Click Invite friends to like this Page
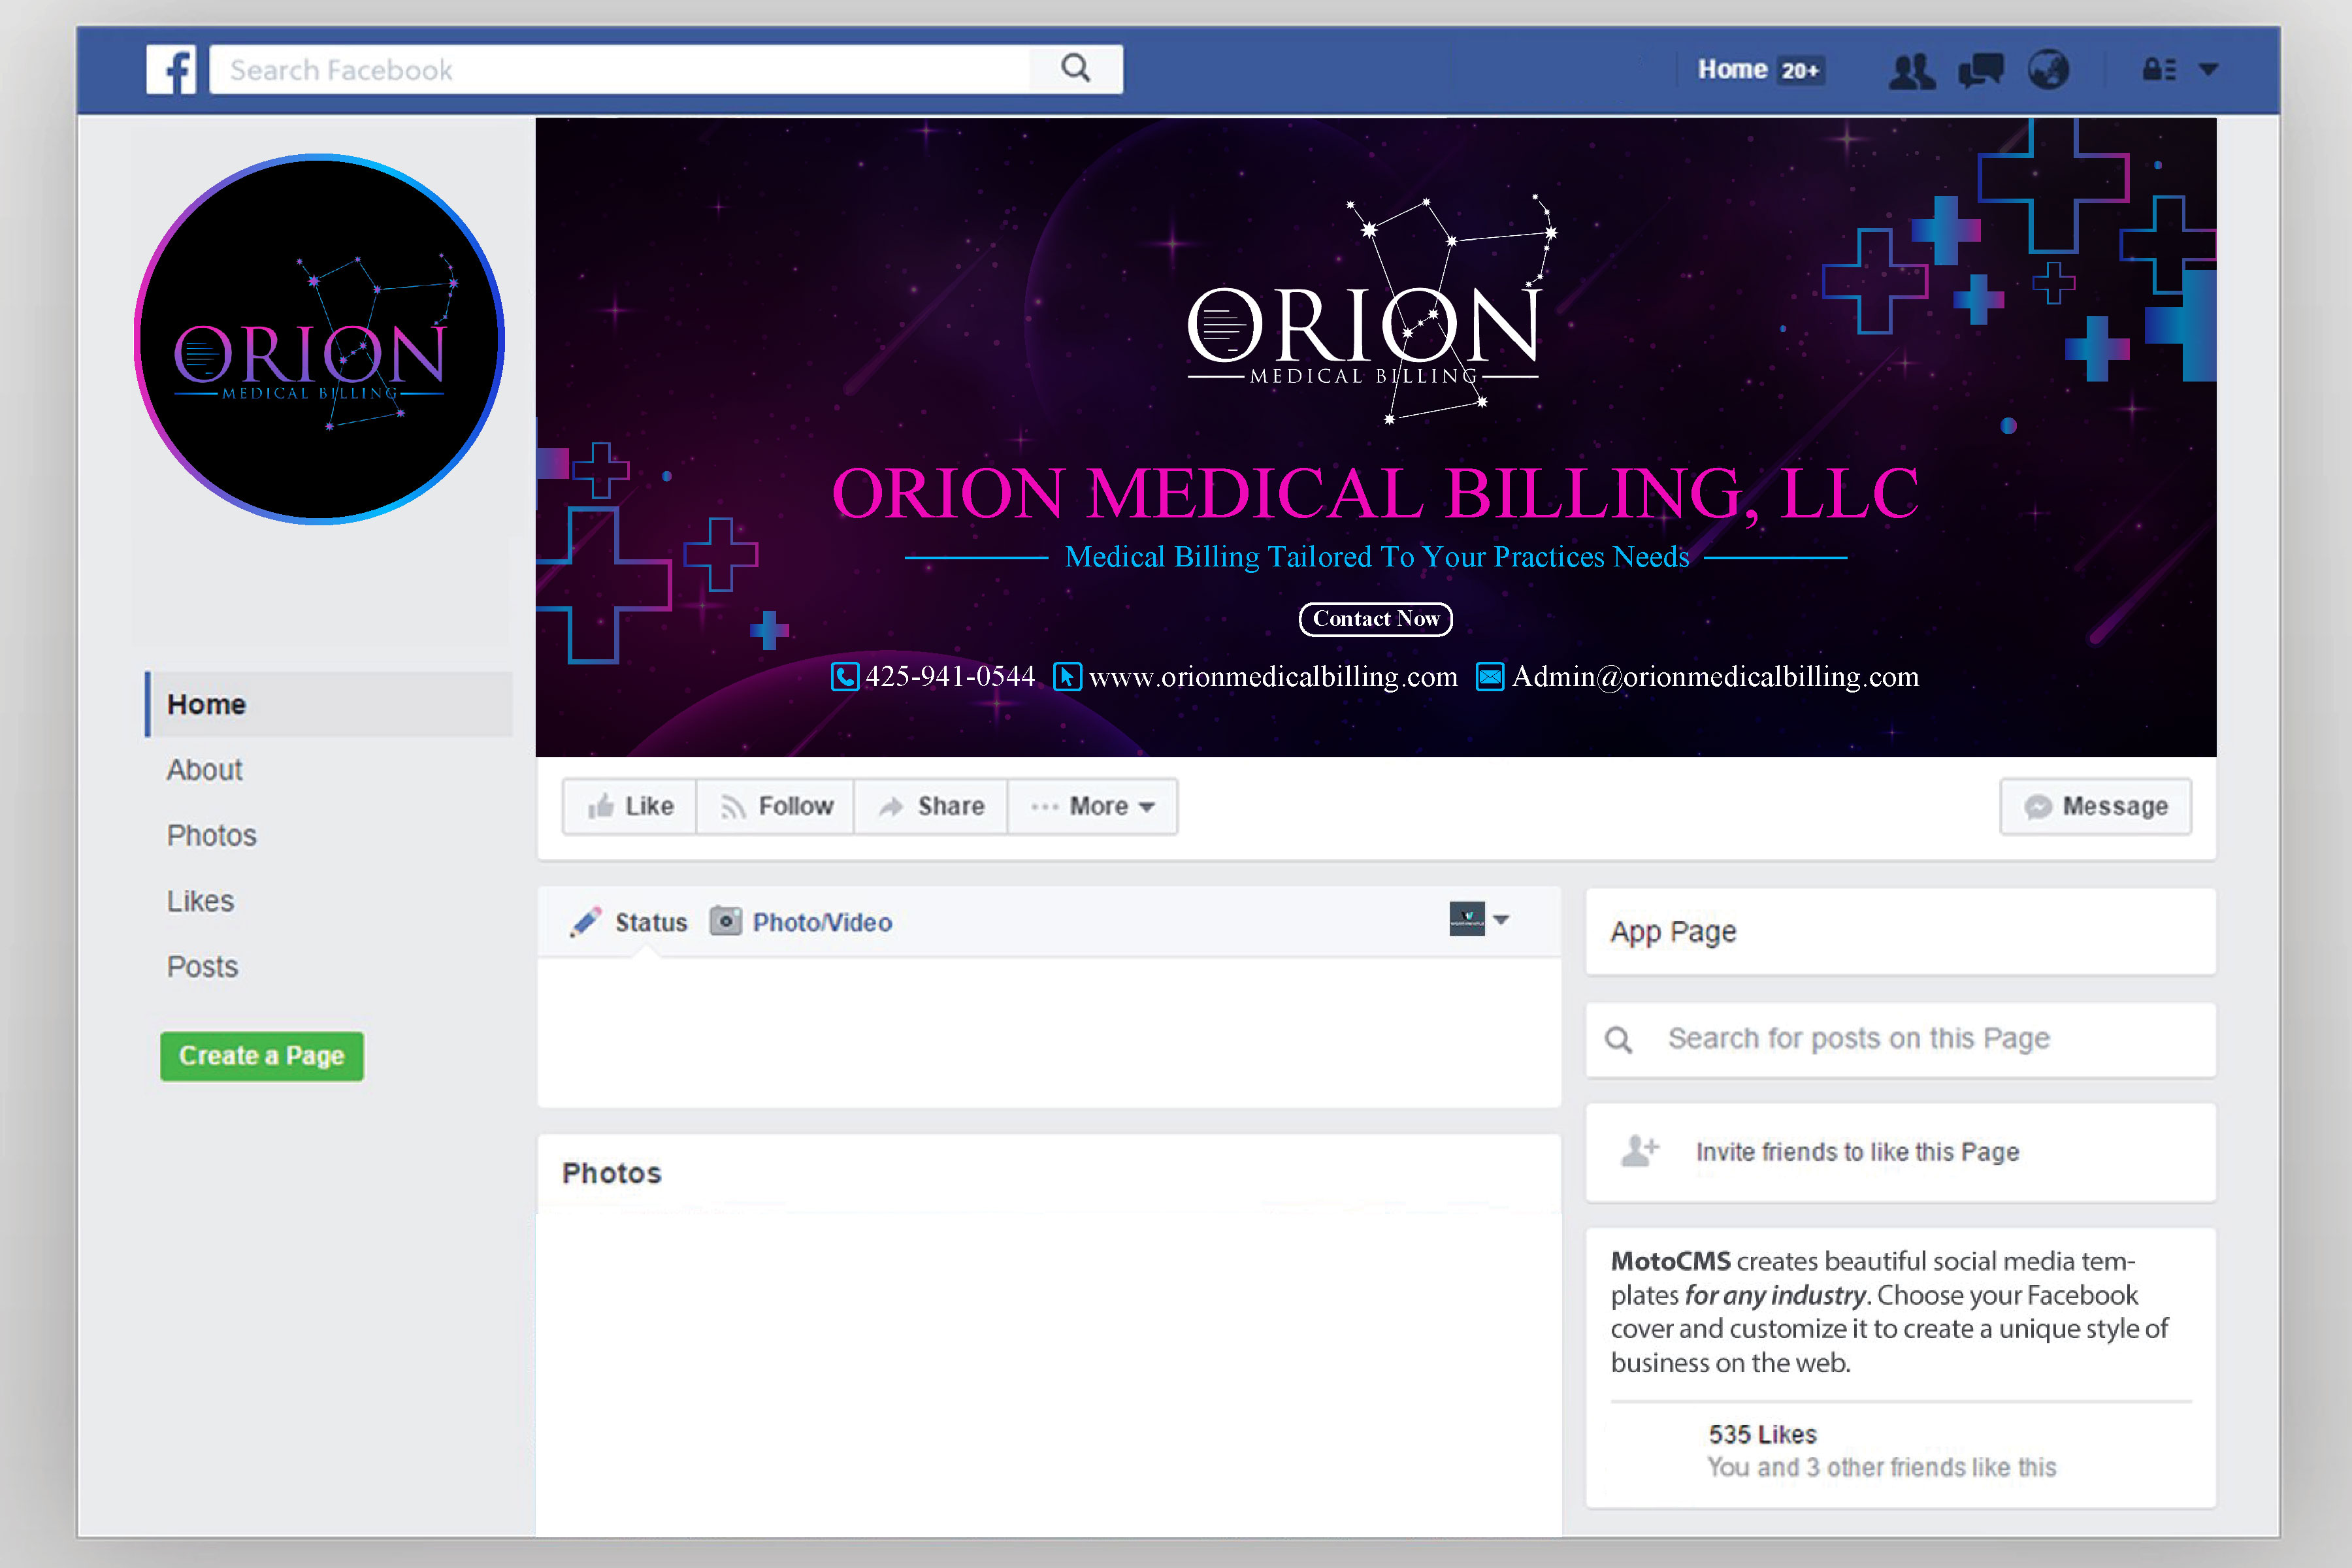The image size is (2352, 1568). (x=1858, y=1152)
